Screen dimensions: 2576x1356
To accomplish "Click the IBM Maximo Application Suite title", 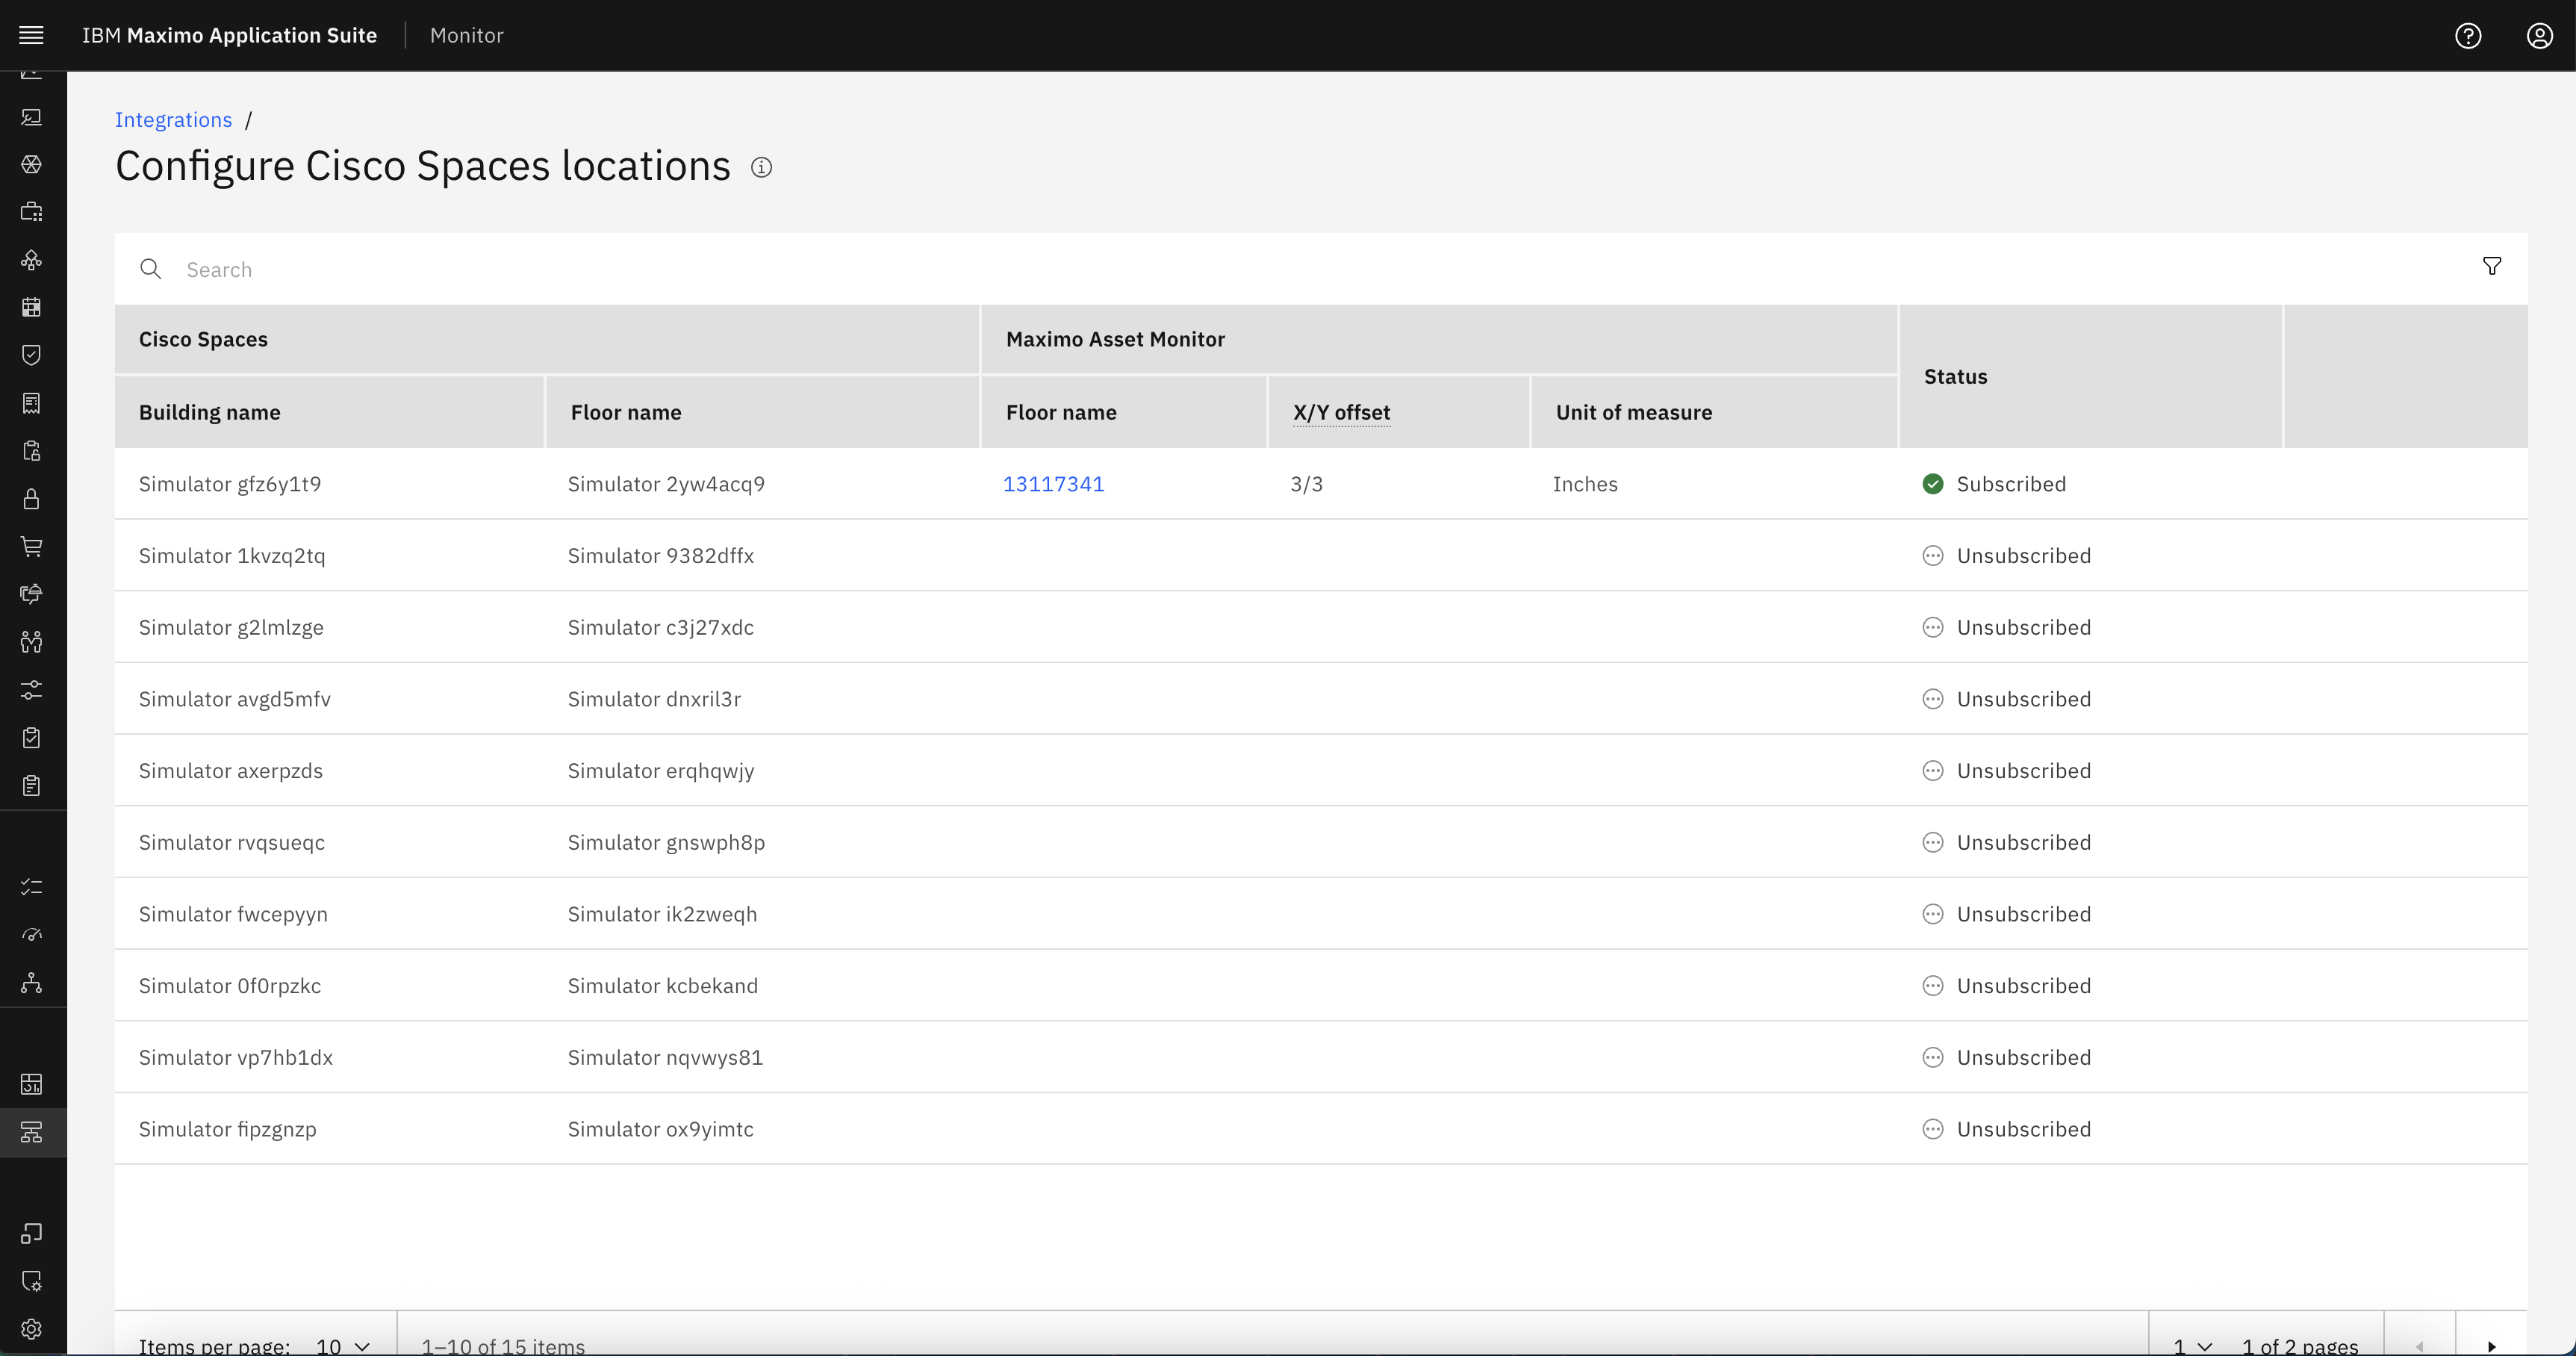I will [229, 36].
